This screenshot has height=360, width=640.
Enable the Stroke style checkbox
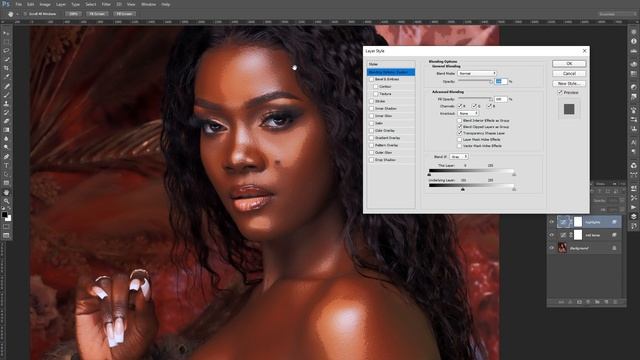371,101
